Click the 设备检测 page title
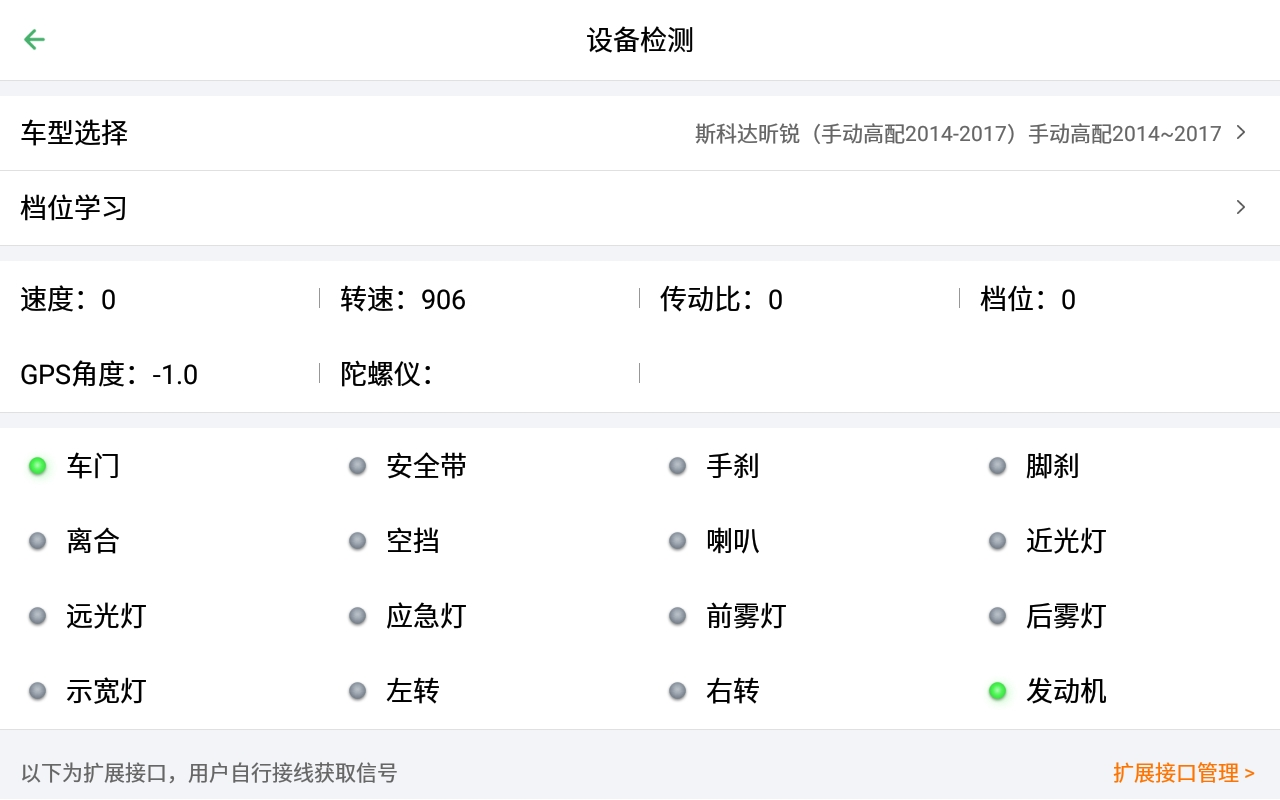1280x800 pixels. 640,40
